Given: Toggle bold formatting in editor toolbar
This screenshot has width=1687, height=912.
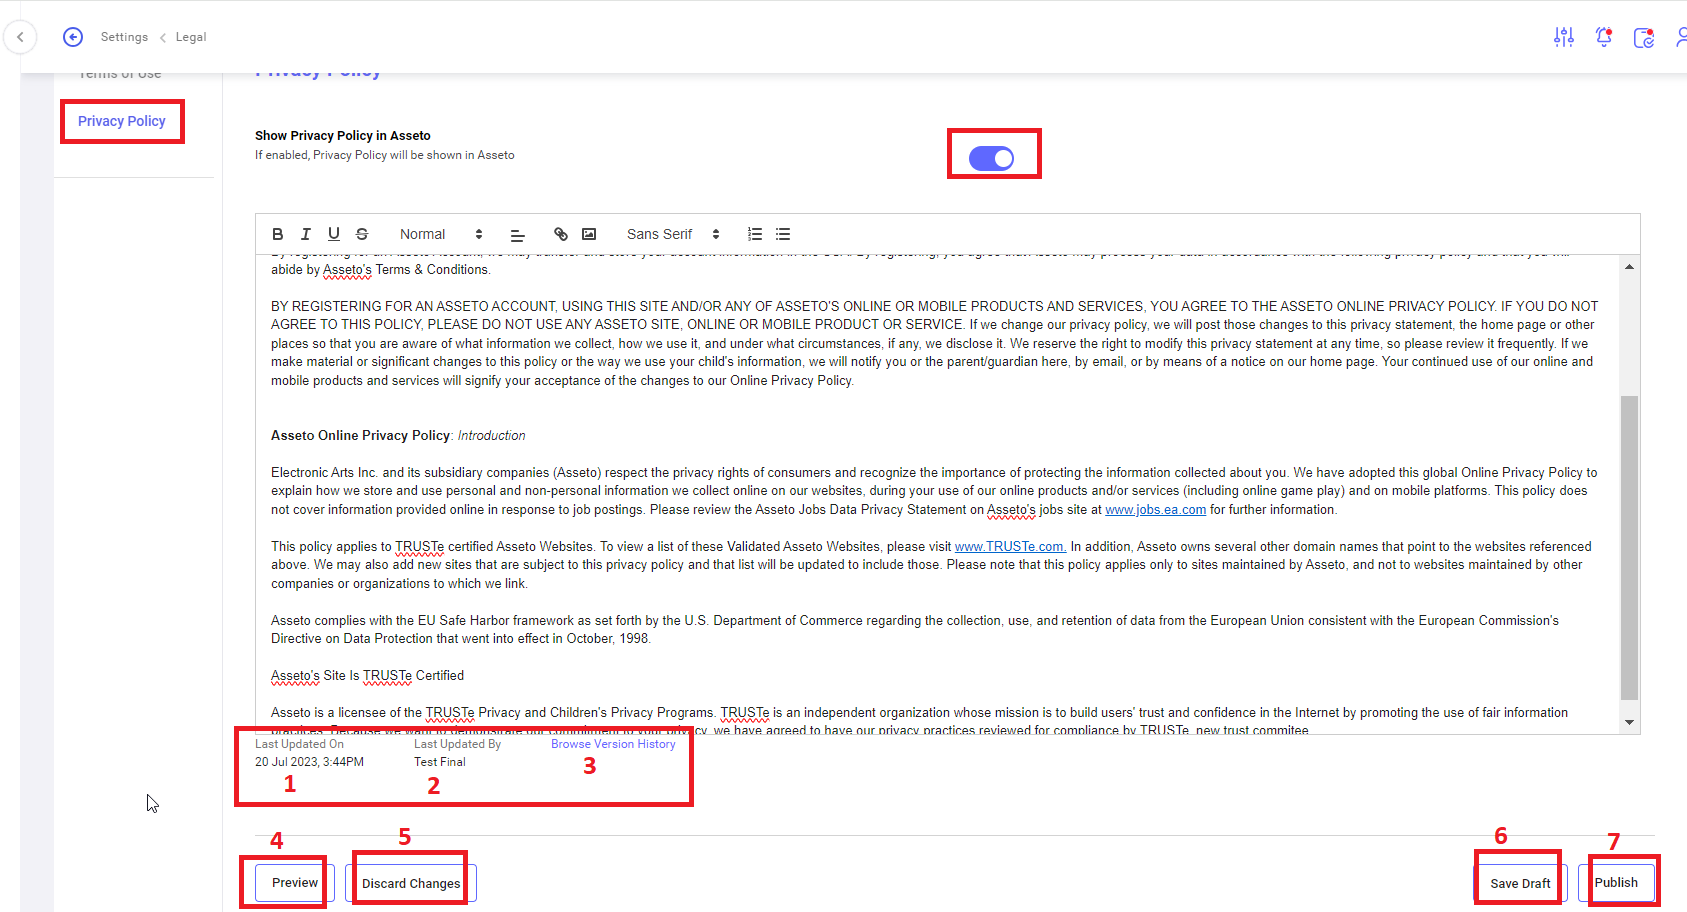Looking at the screenshot, I should click(x=277, y=234).
